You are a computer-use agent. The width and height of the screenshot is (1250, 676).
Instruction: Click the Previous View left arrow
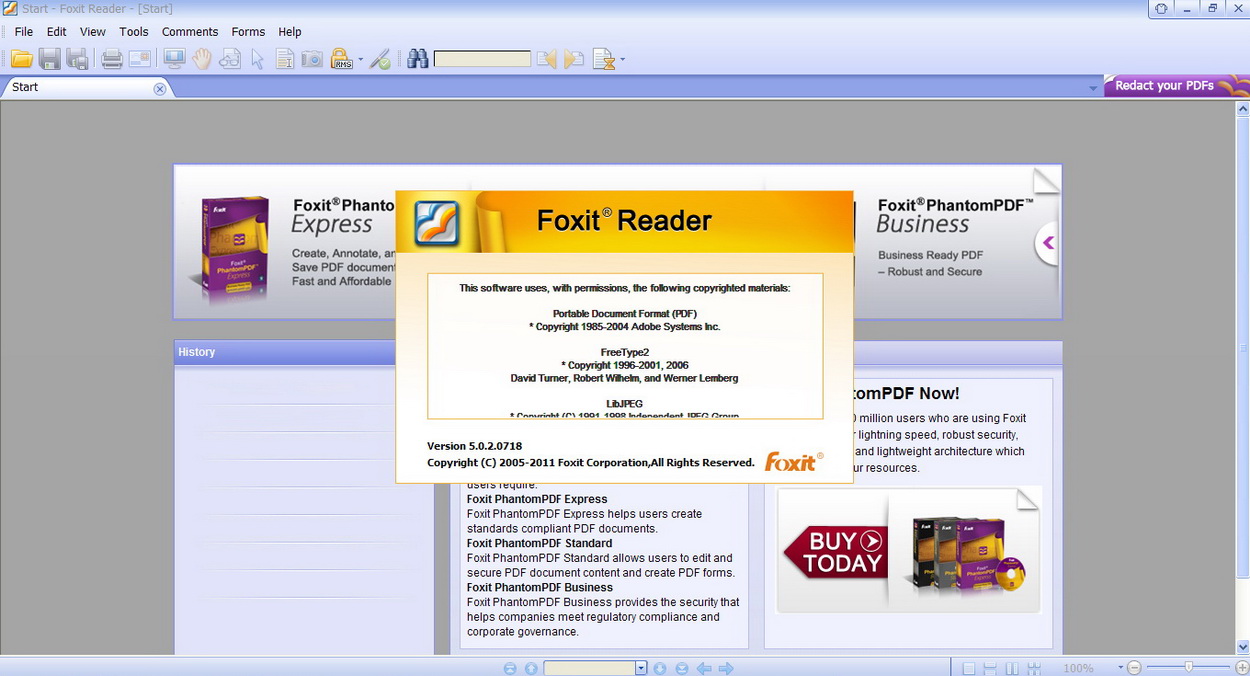pyautogui.click(x=704, y=668)
